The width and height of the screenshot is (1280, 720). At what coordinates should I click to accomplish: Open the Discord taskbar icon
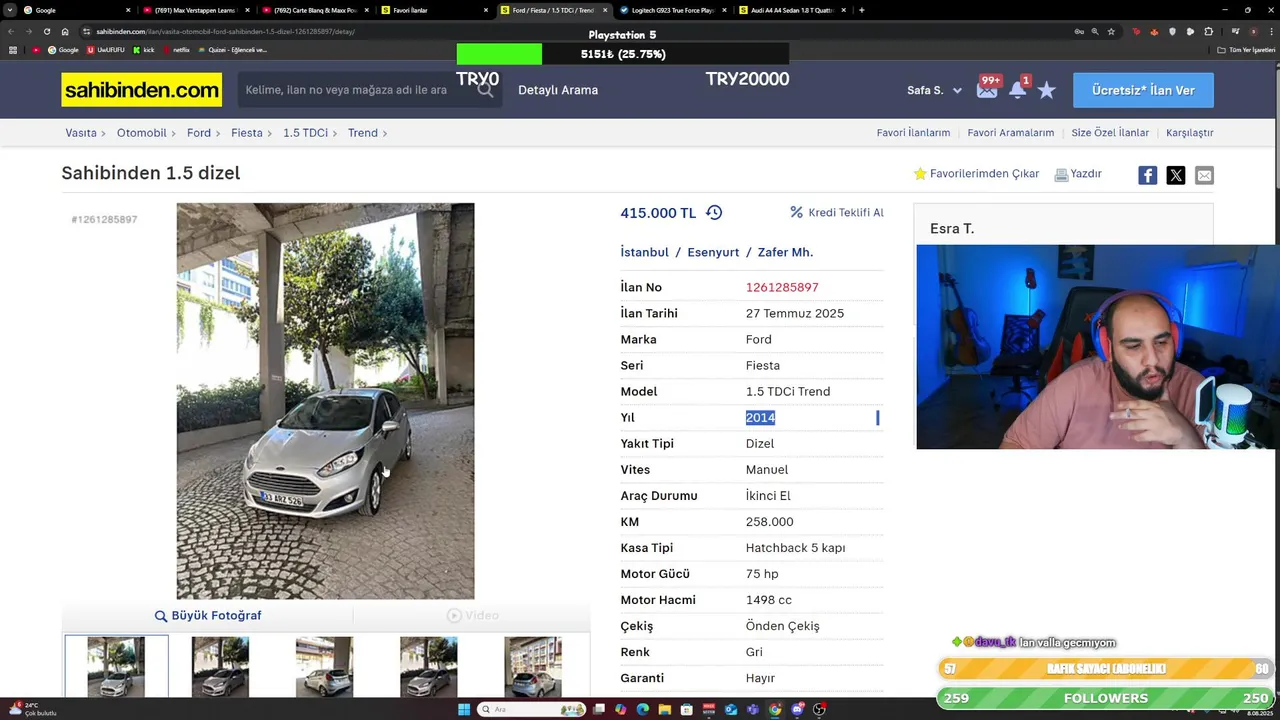pyautogui.click(x=797, y=709)
